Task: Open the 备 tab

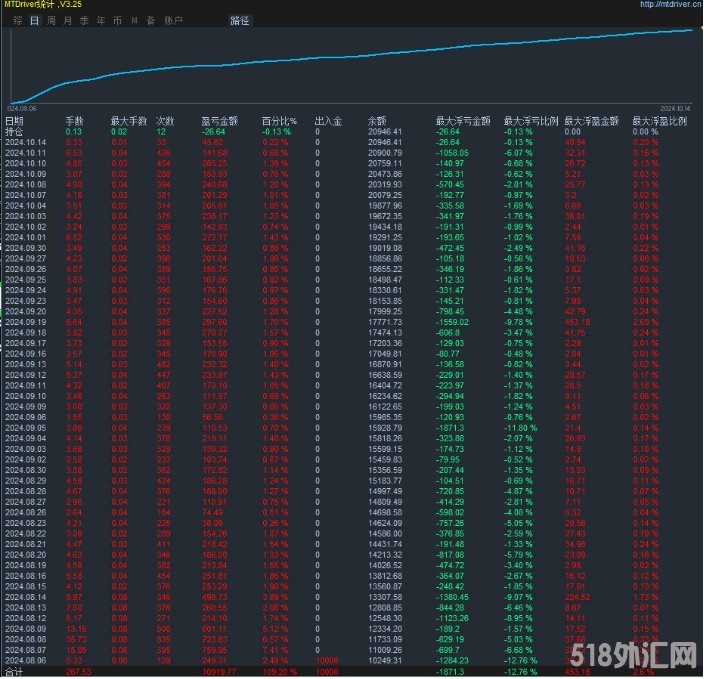Action: (x=150, y=20)
